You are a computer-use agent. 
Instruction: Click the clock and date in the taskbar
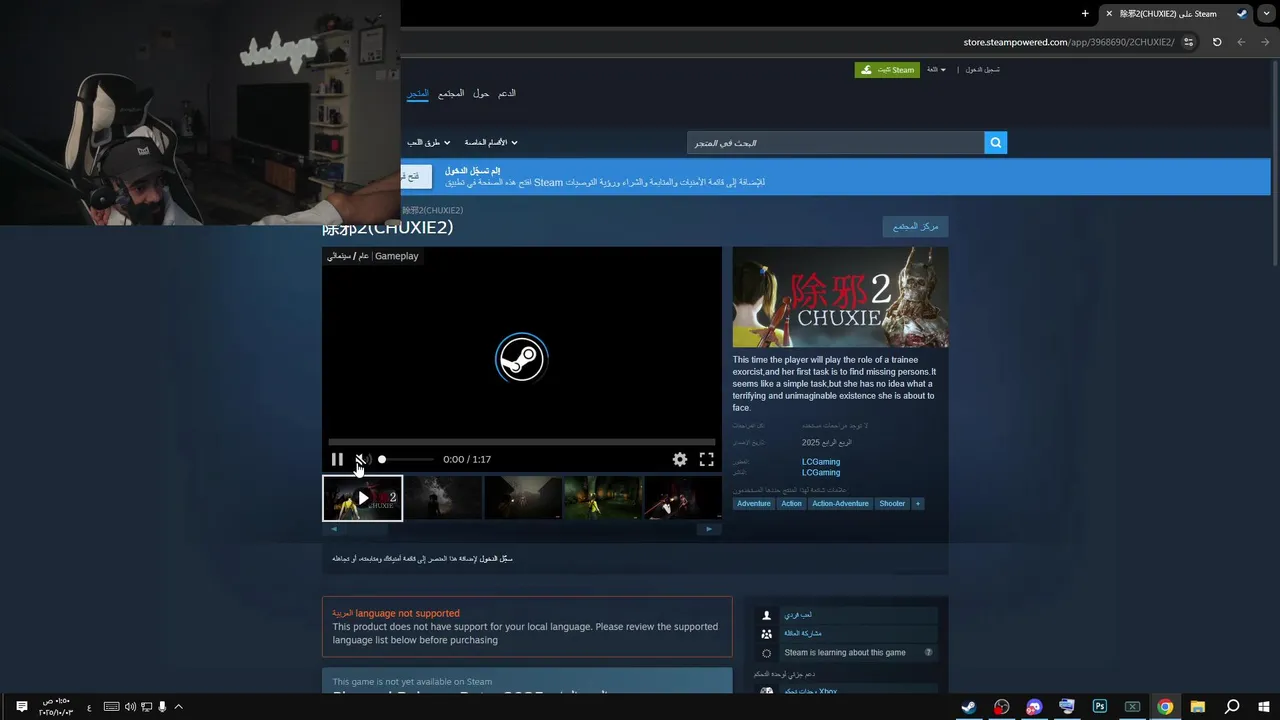(x=56, y=707)
